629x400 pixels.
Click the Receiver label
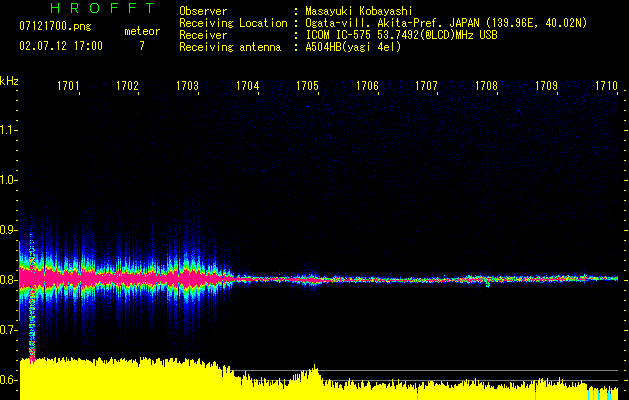click(203, 35)
